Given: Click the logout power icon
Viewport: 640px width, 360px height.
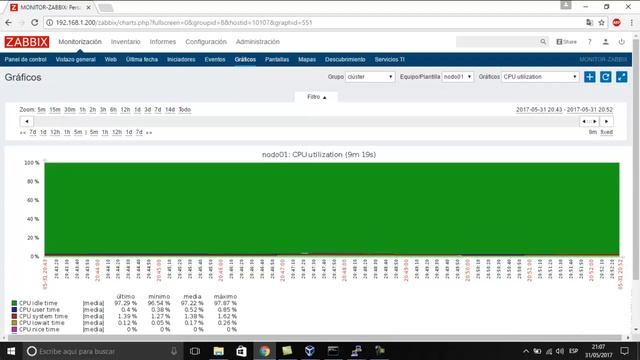Looking at the screenshot, I should (x=622, y=42).
